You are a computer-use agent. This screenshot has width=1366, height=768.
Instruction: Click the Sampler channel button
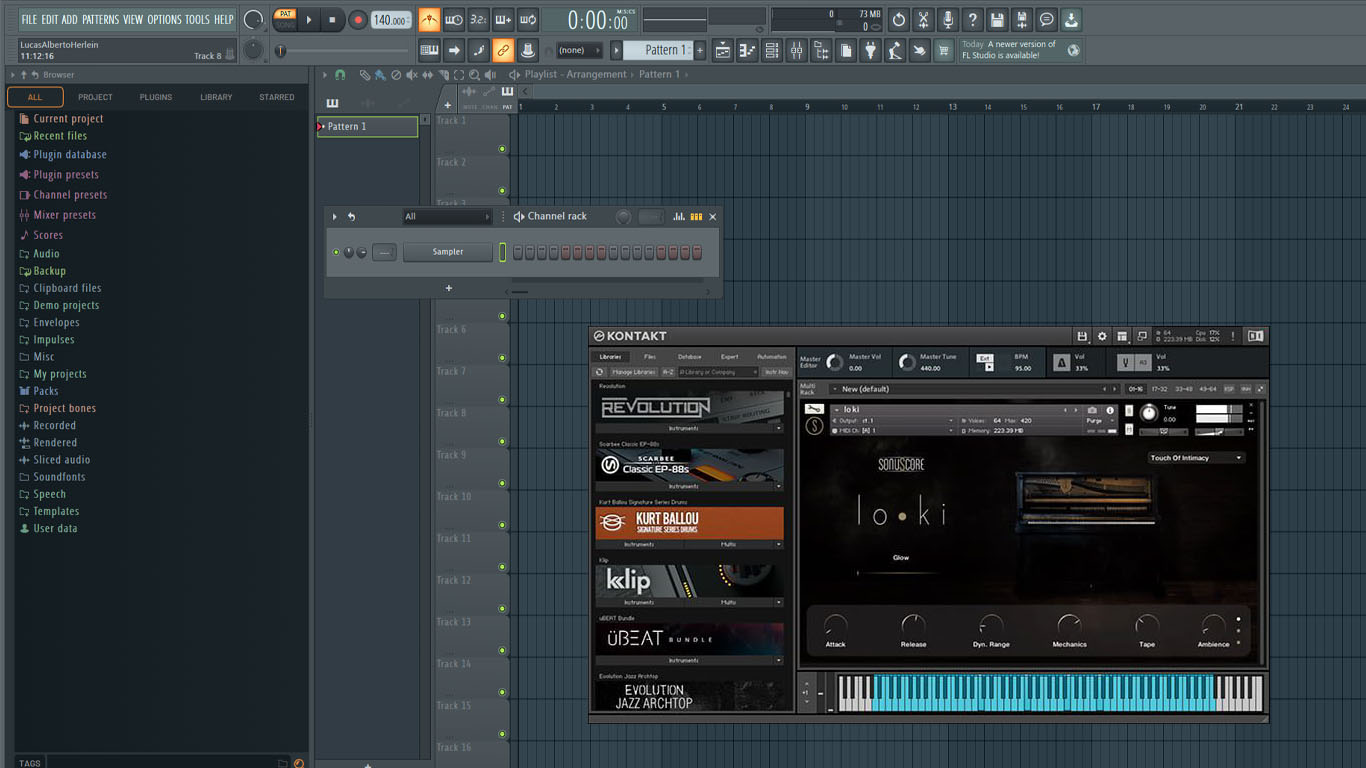pyautogui.click(x=448, y=252)
